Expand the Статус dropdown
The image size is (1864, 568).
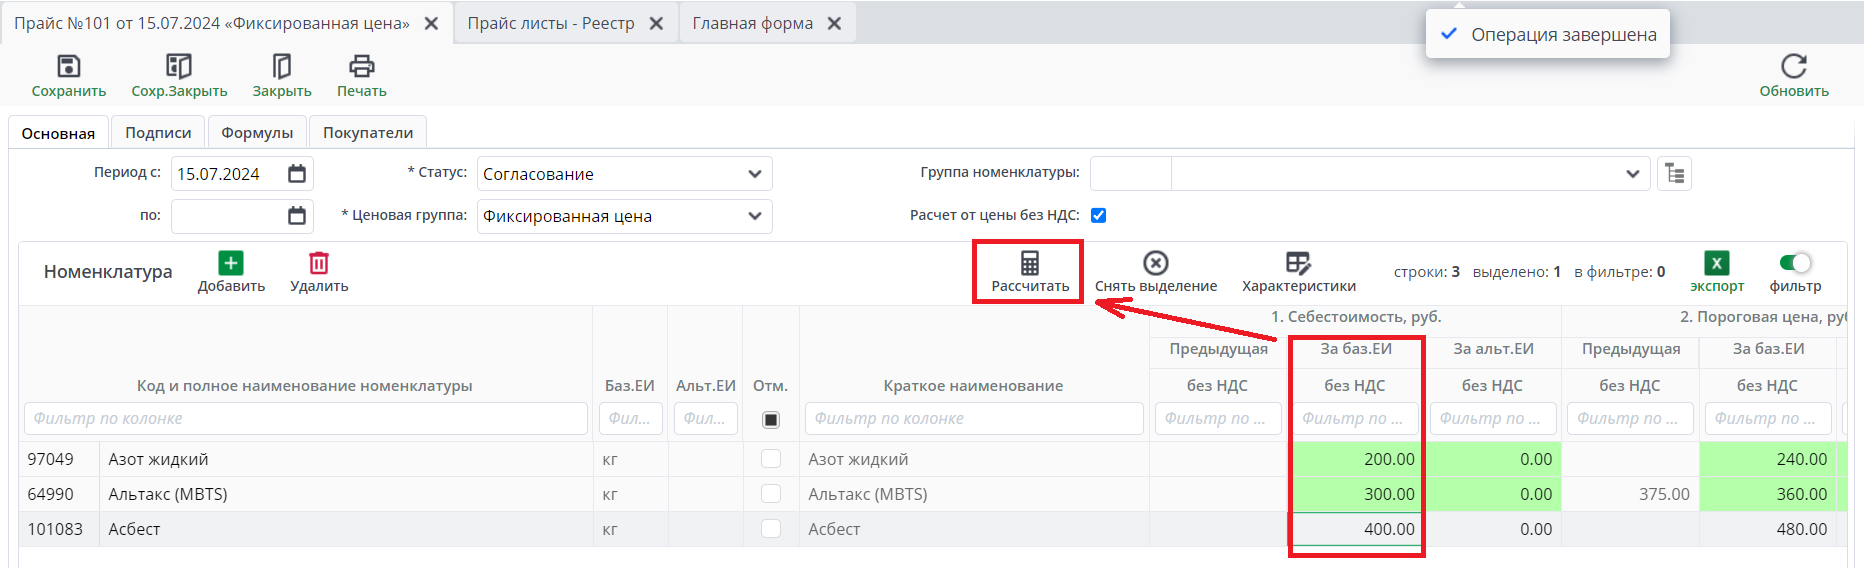click(754, 174)
